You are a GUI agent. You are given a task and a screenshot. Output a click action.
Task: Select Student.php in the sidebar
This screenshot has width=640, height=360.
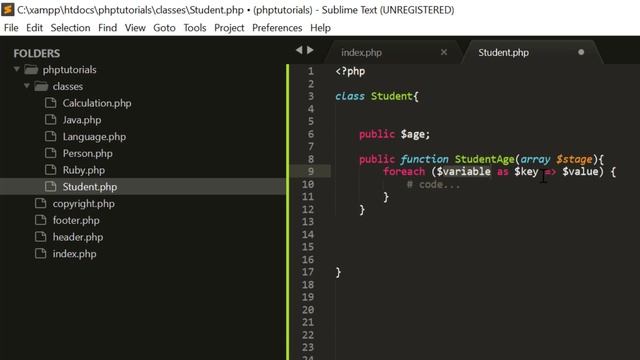pos(90,187)
